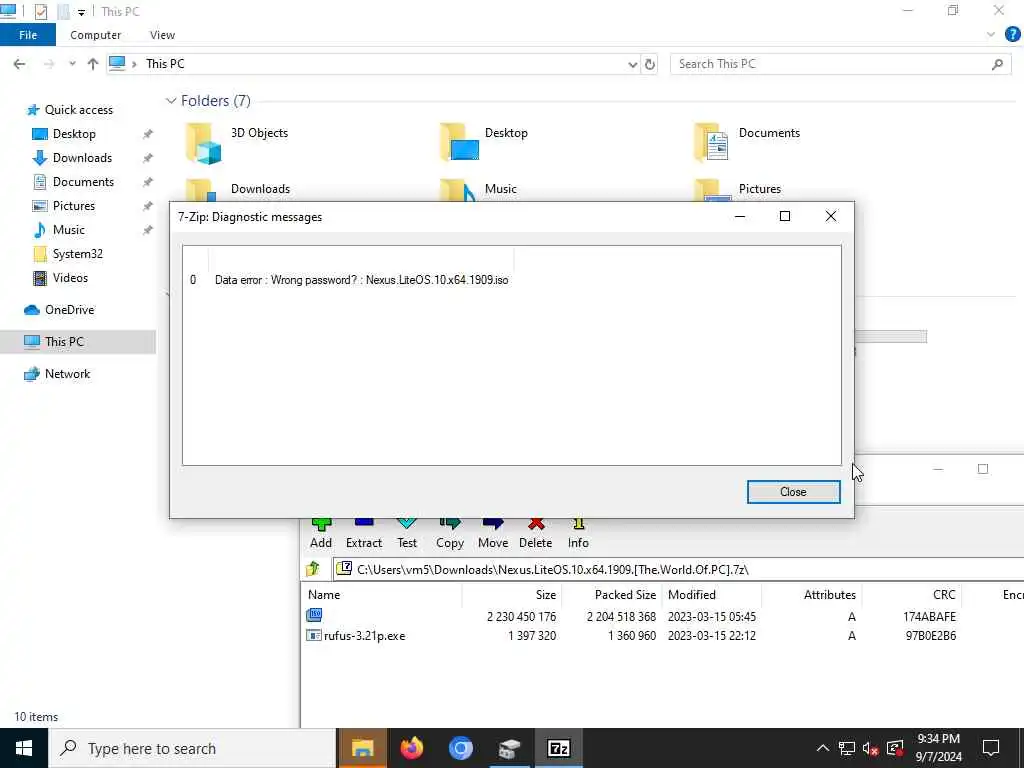This screenshot has width=1024, height=768.
Task: Go up one level in Explorer
Action: click(x=93, y=64)
